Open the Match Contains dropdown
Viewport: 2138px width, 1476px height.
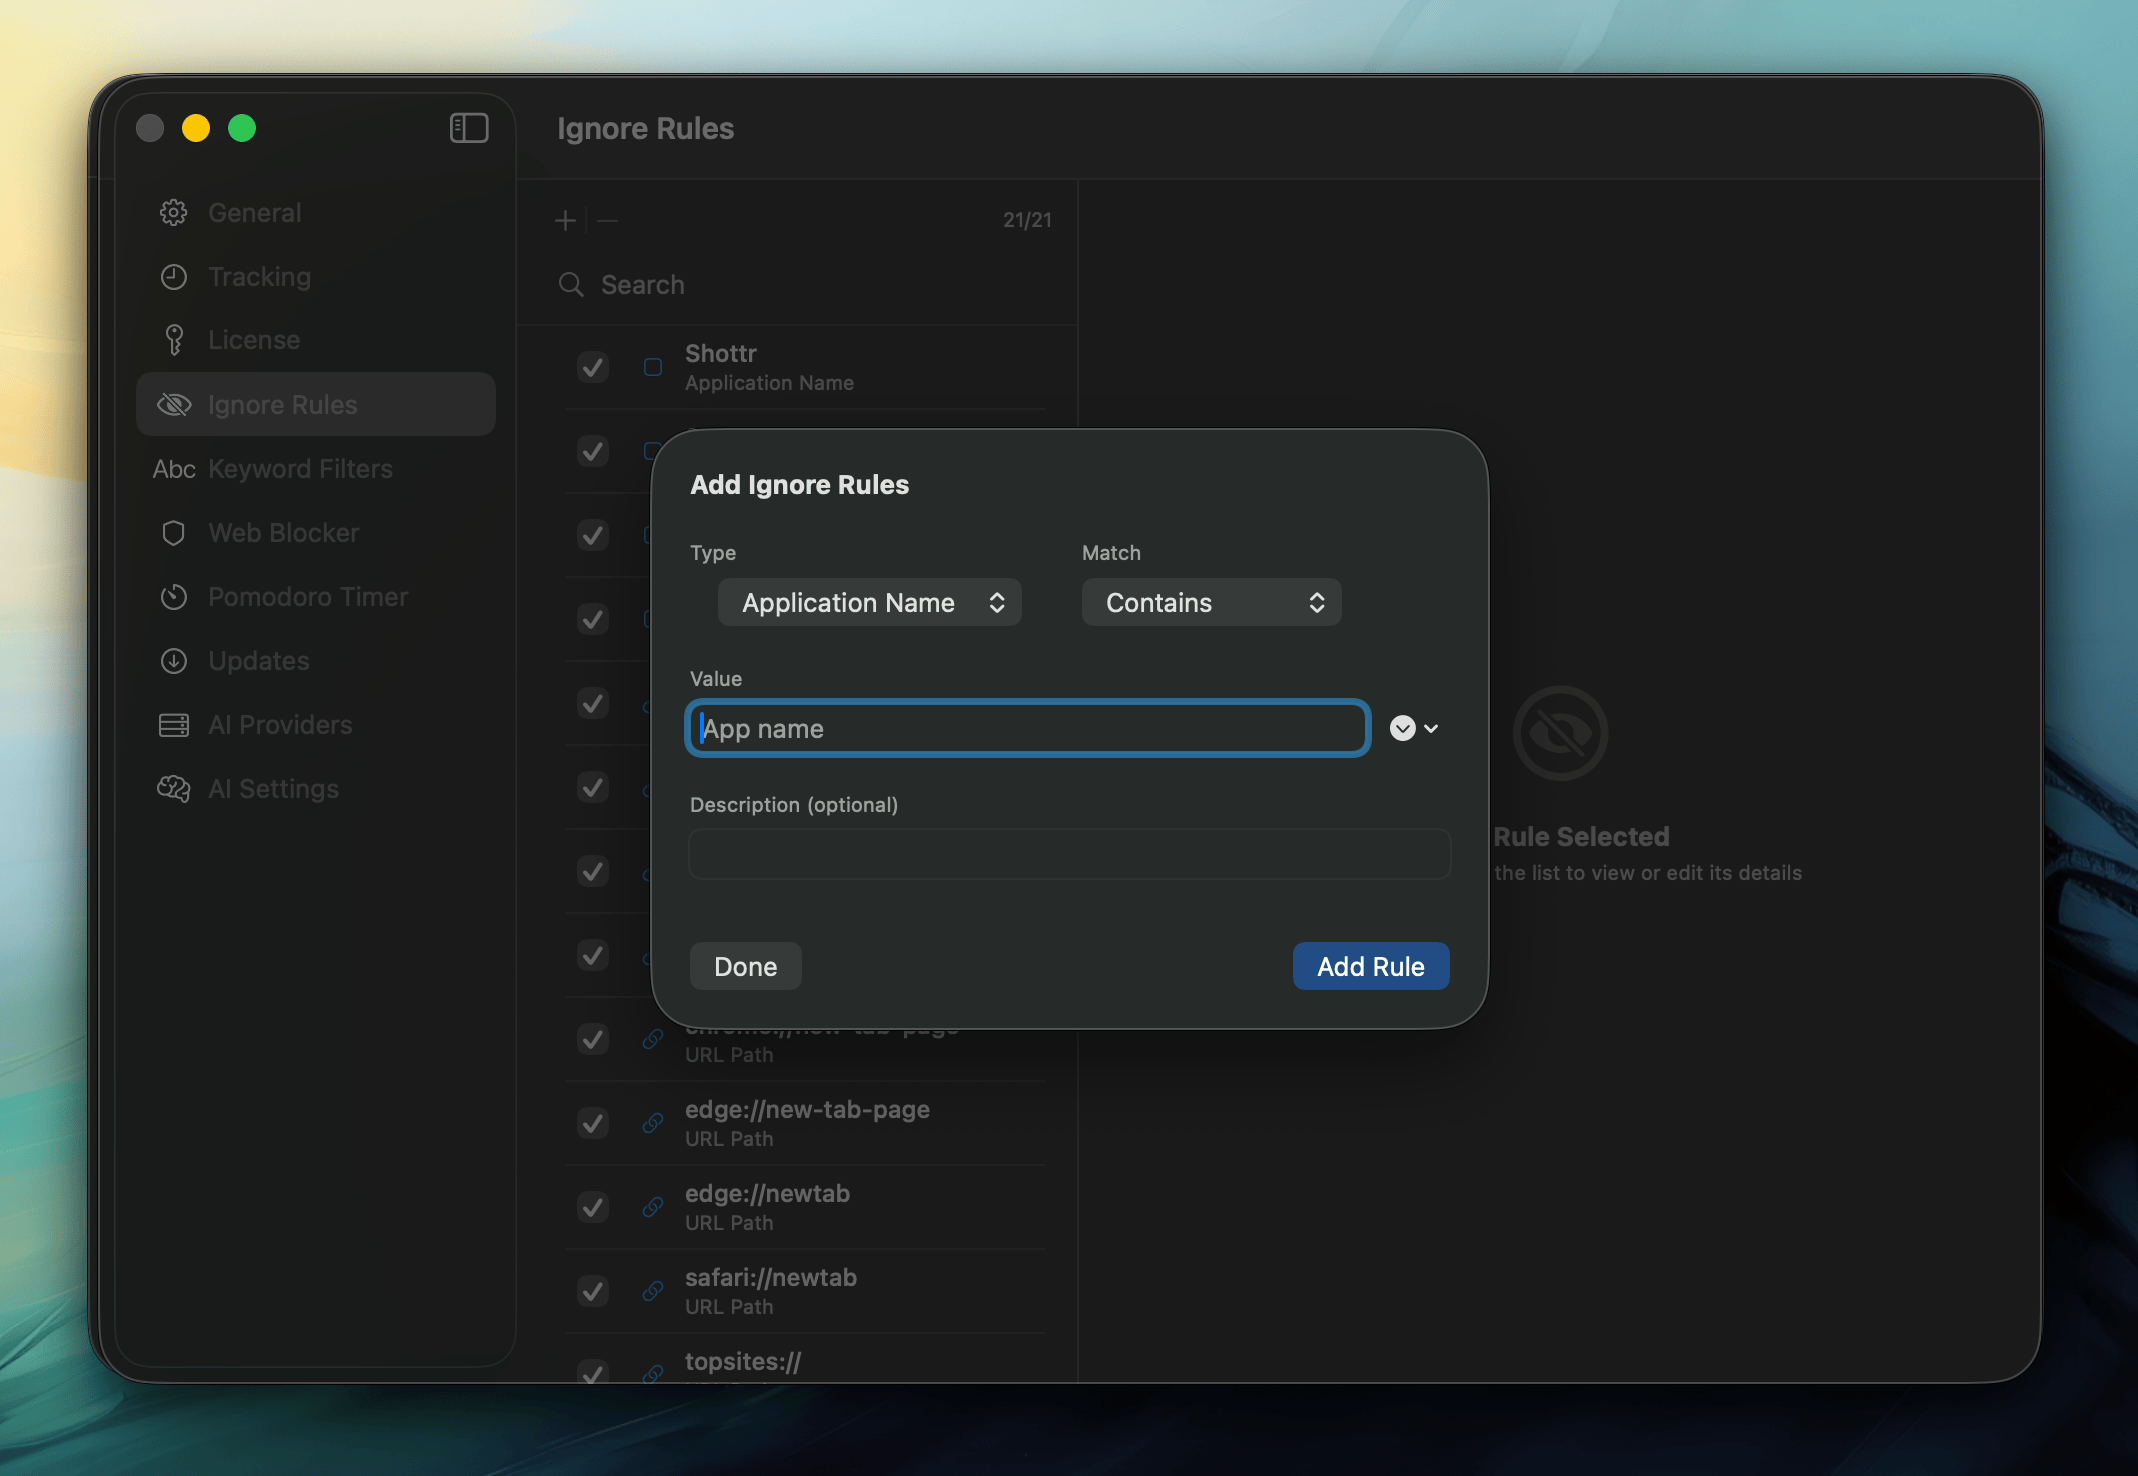1211,602
